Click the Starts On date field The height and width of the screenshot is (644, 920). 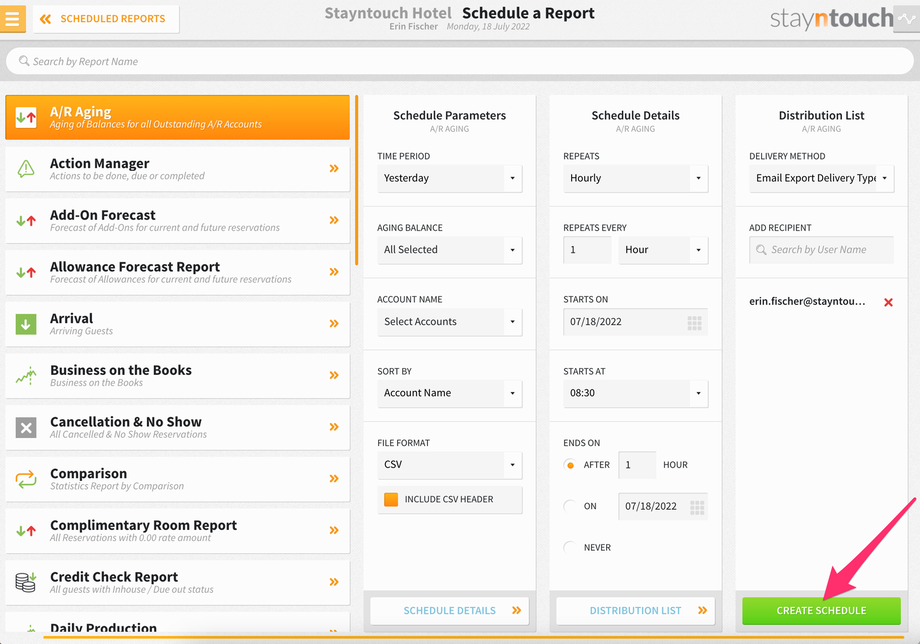635,322
